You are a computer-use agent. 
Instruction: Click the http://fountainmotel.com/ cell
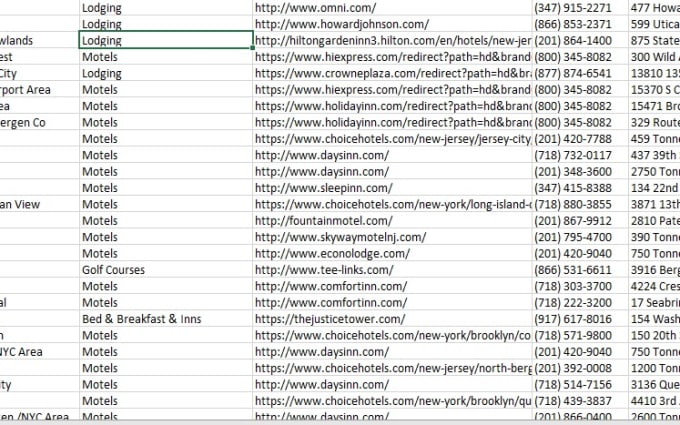tap(392, 221)
